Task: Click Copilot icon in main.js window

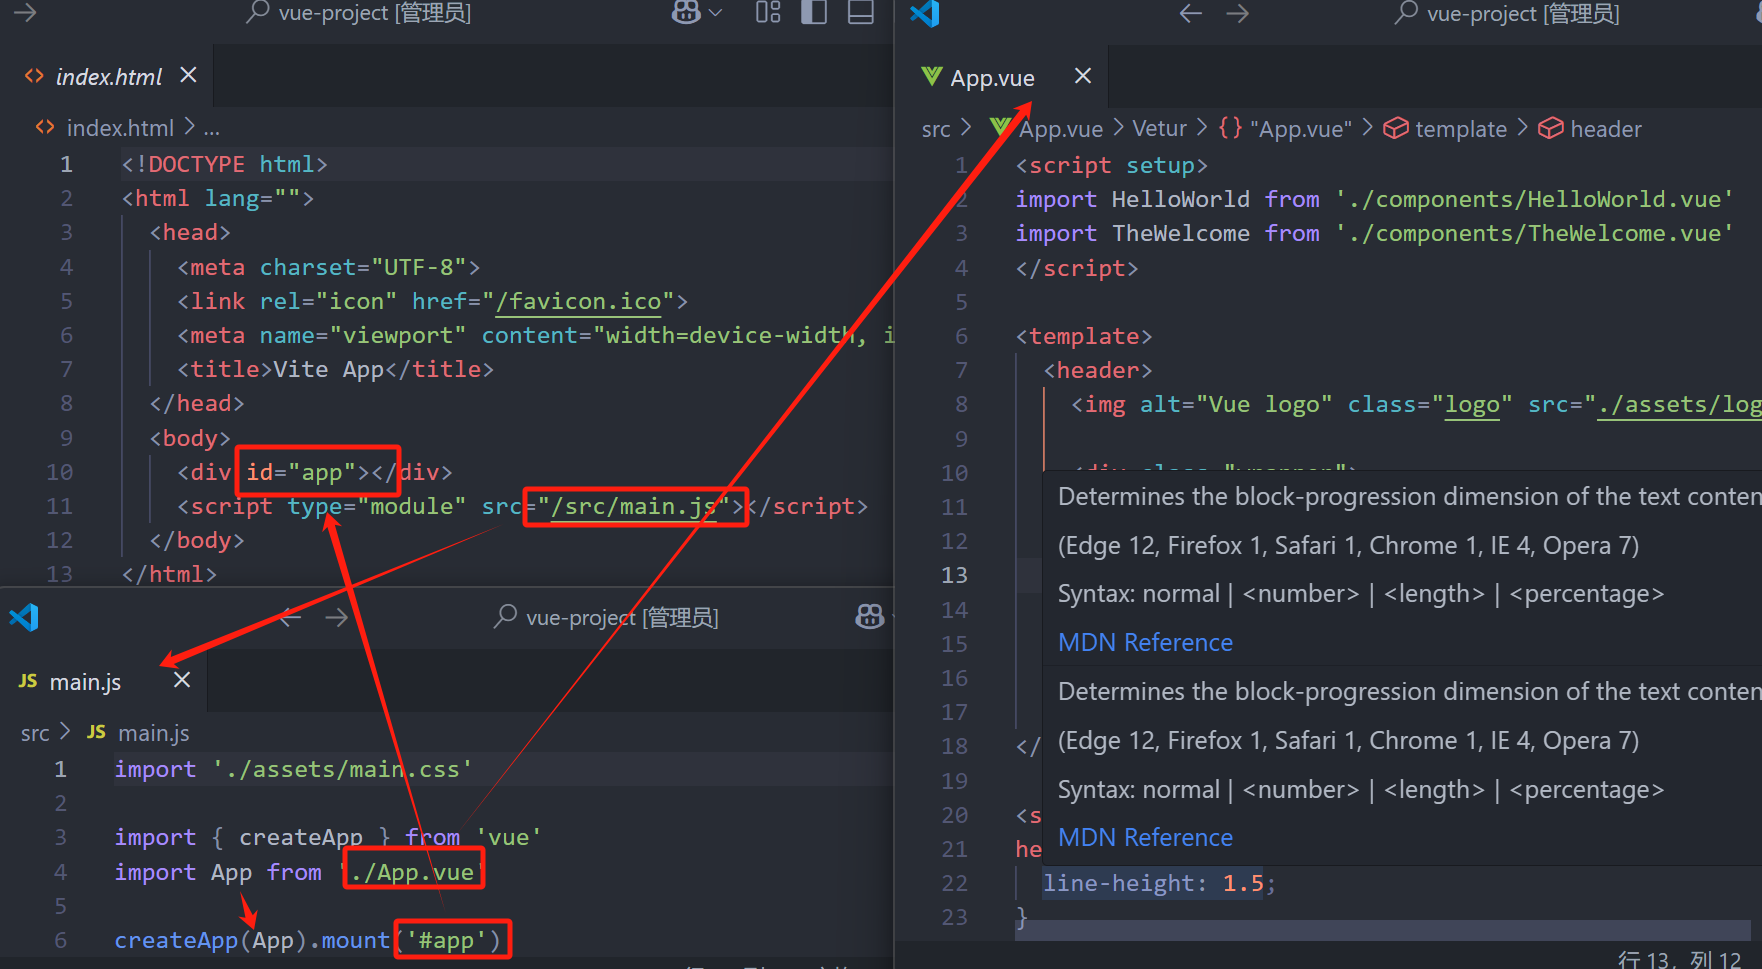Action: [869, 617]
